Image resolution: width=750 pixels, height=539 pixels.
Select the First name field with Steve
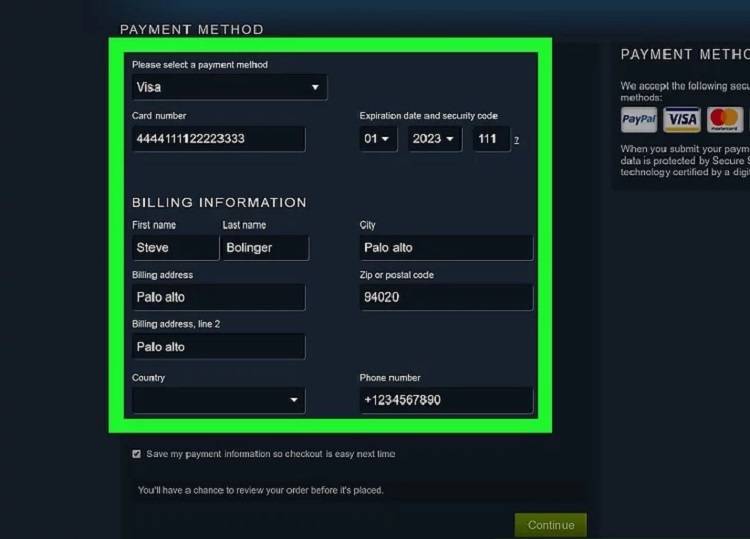click(174, 248)
